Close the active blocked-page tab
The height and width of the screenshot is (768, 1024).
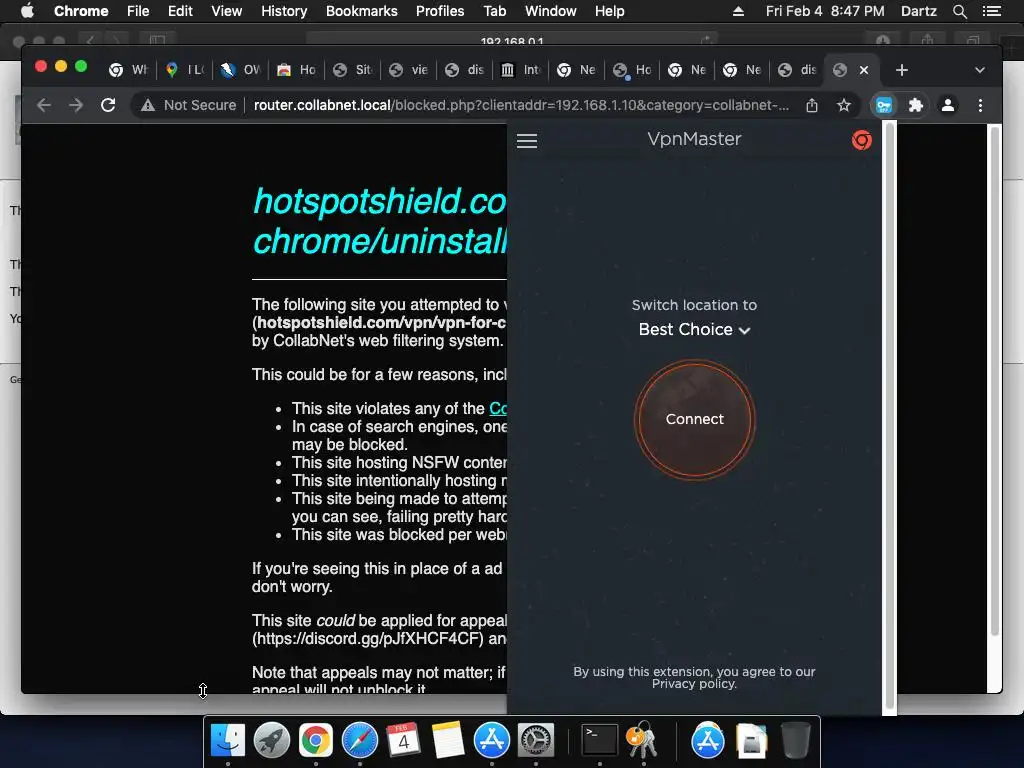[x=864, y=70]
